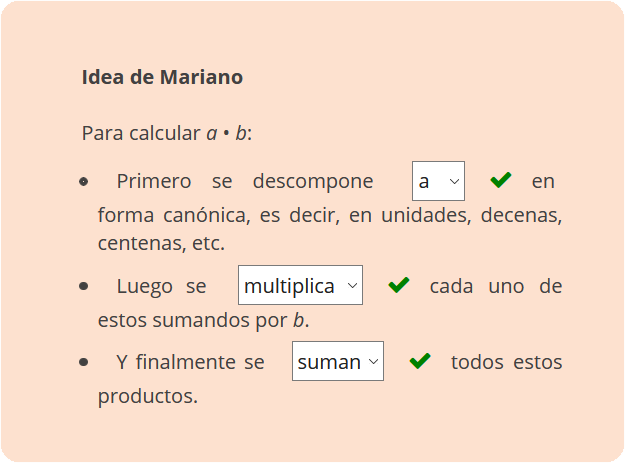Click the word "Primero" in the first bullet
Viewport: 625px width, 463px height.
(x=154, y=182)
